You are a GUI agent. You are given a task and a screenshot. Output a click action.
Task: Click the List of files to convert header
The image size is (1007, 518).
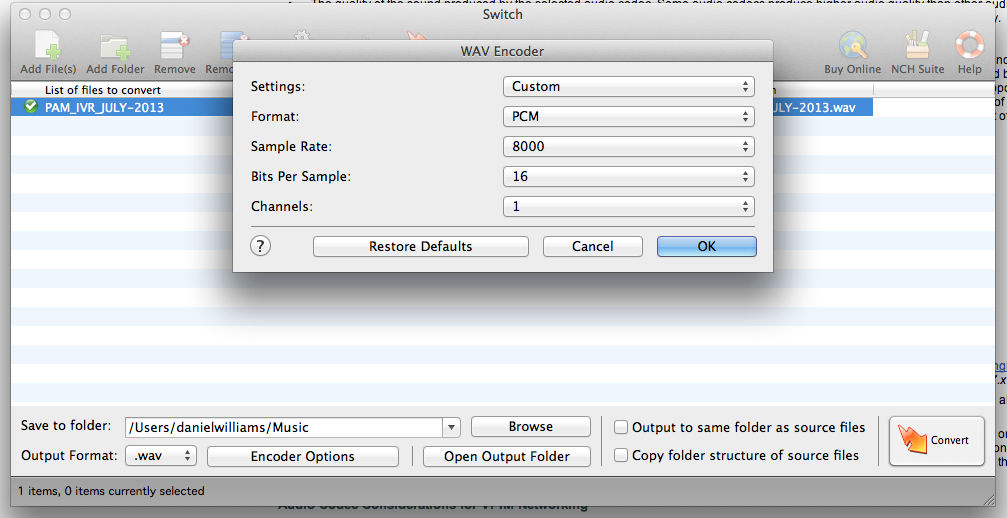[103, 90]
